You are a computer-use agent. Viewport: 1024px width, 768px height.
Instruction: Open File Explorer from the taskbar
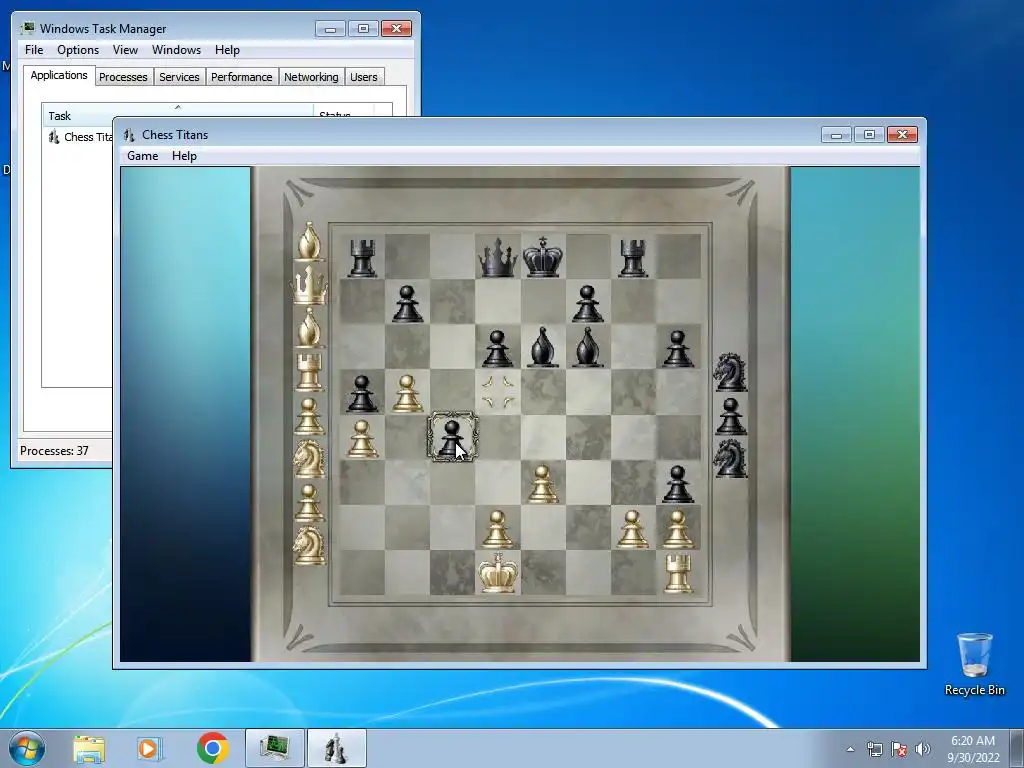click(x=89, y=748)
